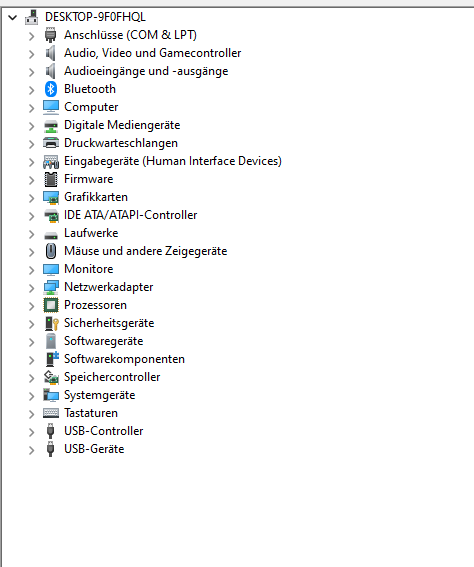The width and height of the screenshot is (474, 567).
Task: Click the Druckwarteschlangen printer icon
Action: [51, 143]
